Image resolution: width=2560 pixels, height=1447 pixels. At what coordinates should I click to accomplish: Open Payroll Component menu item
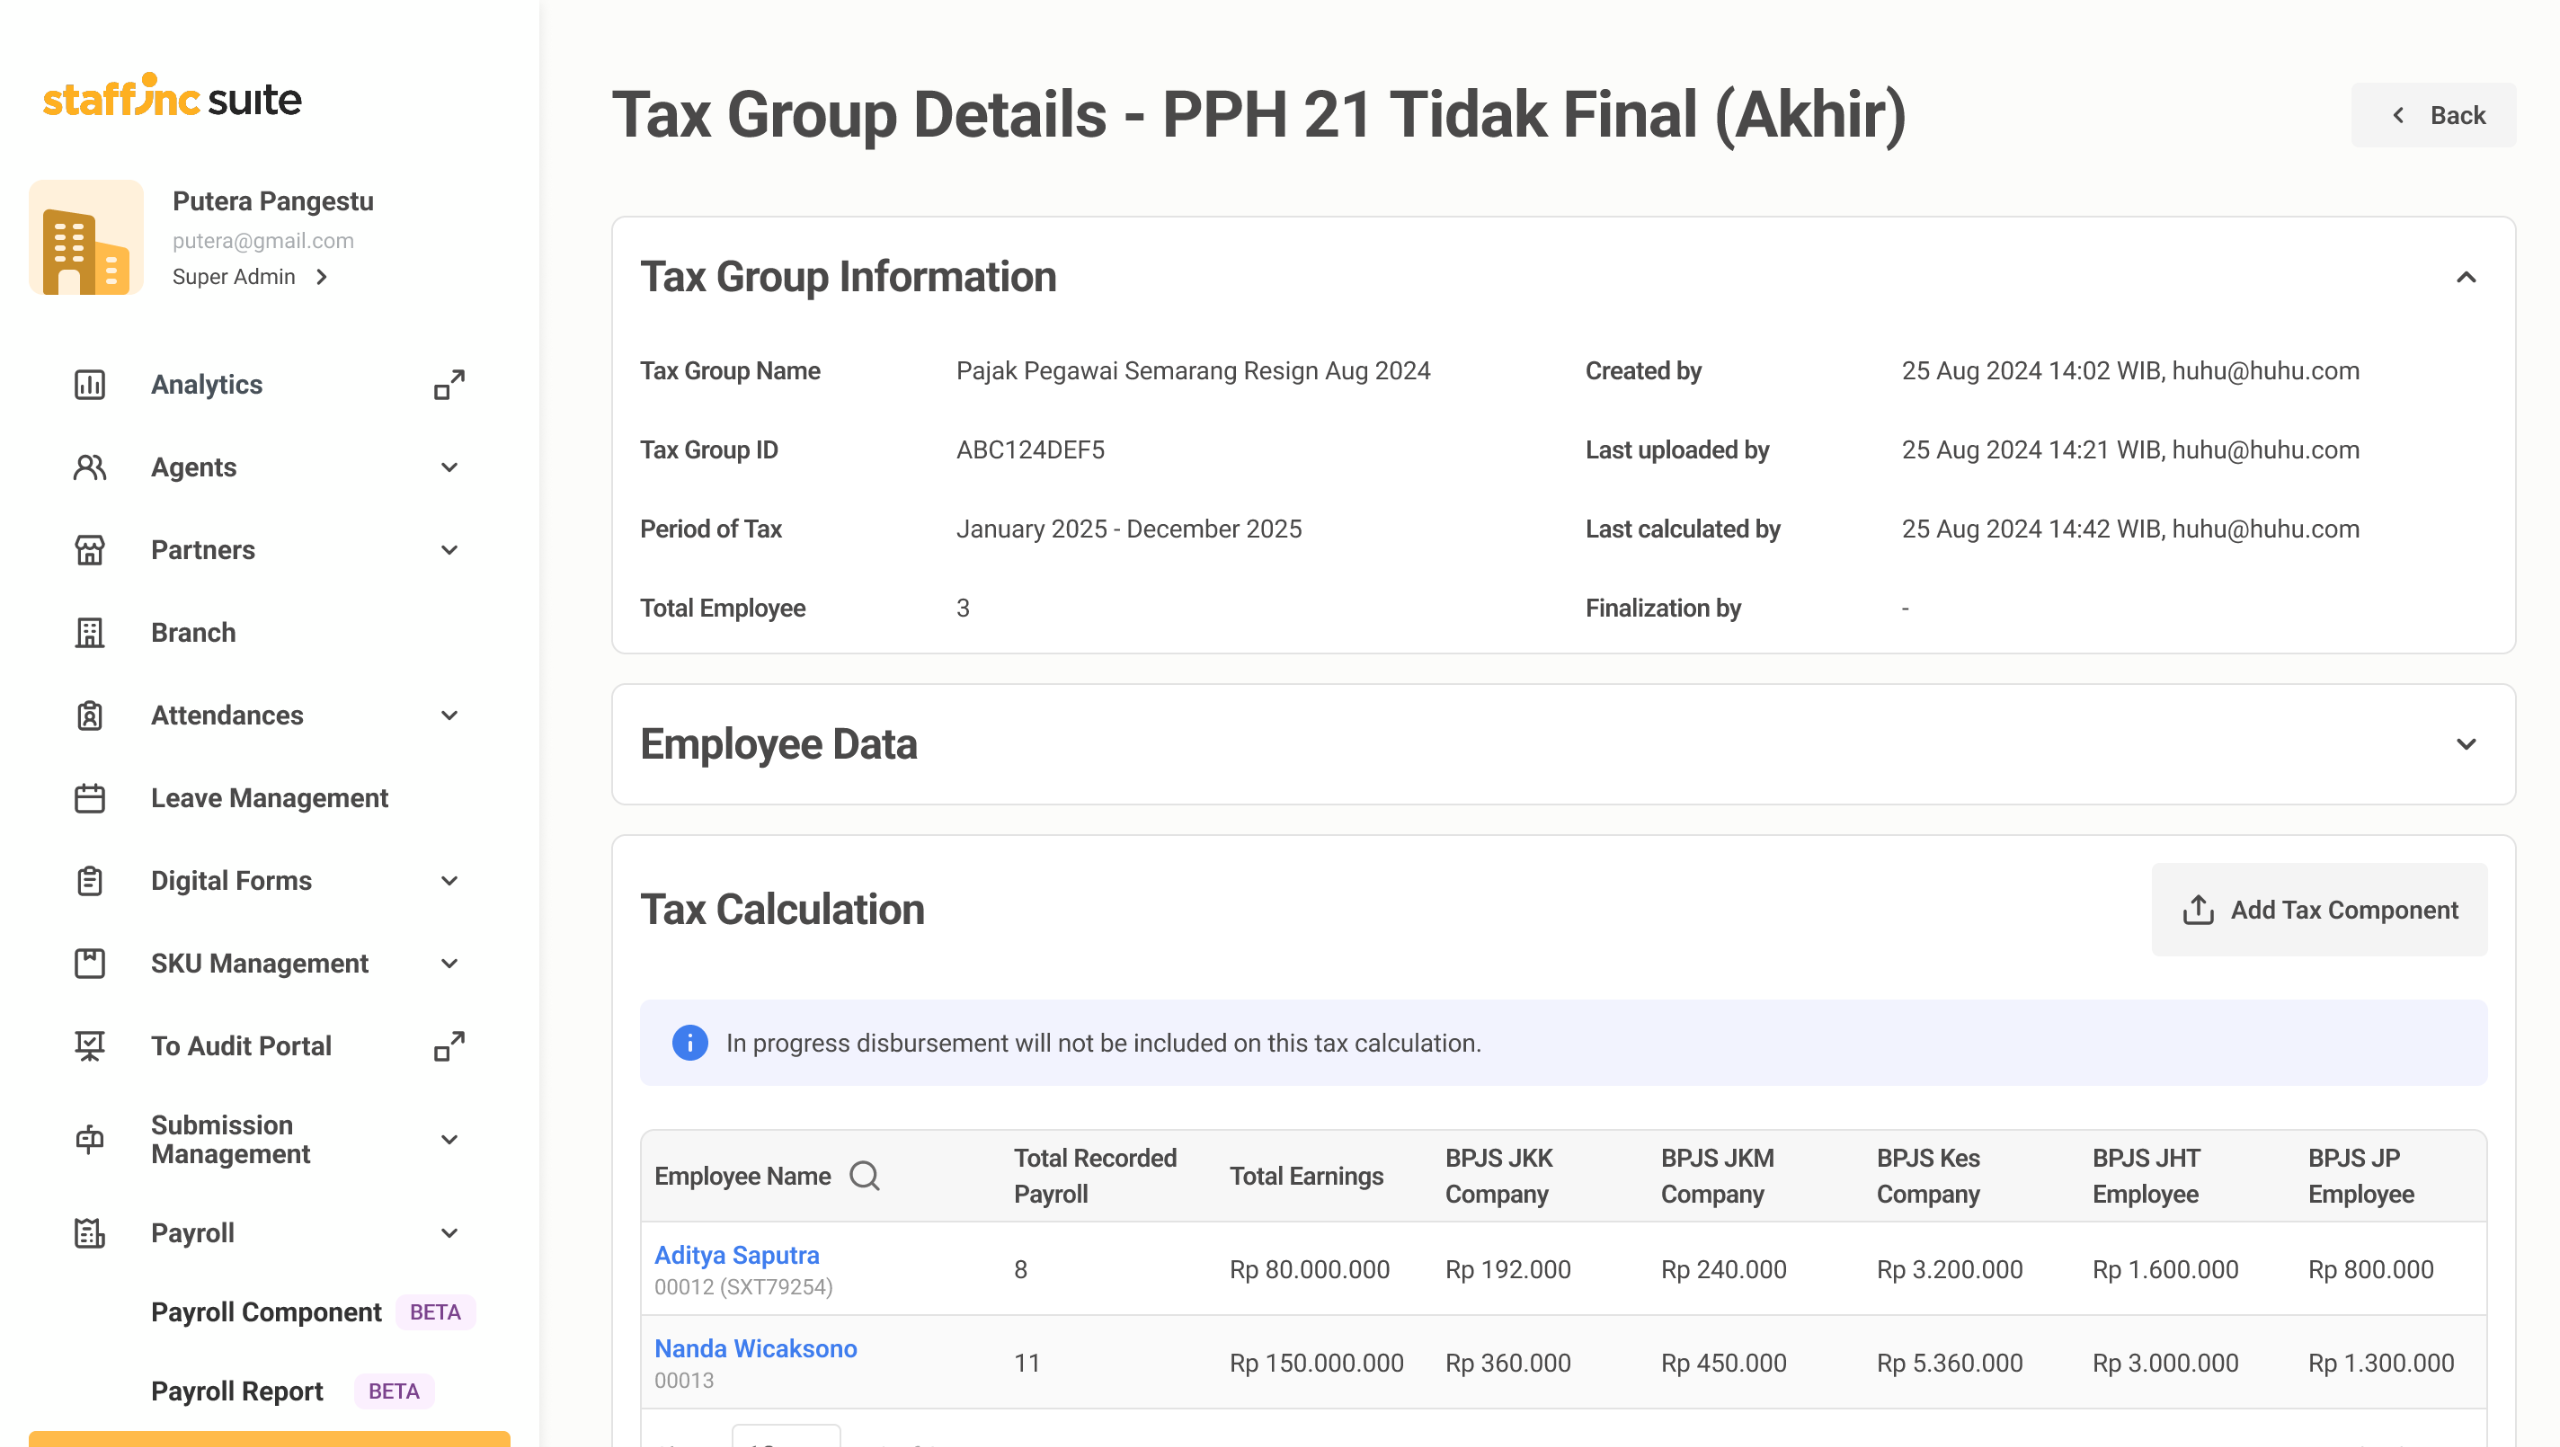tap(266, 1313)
